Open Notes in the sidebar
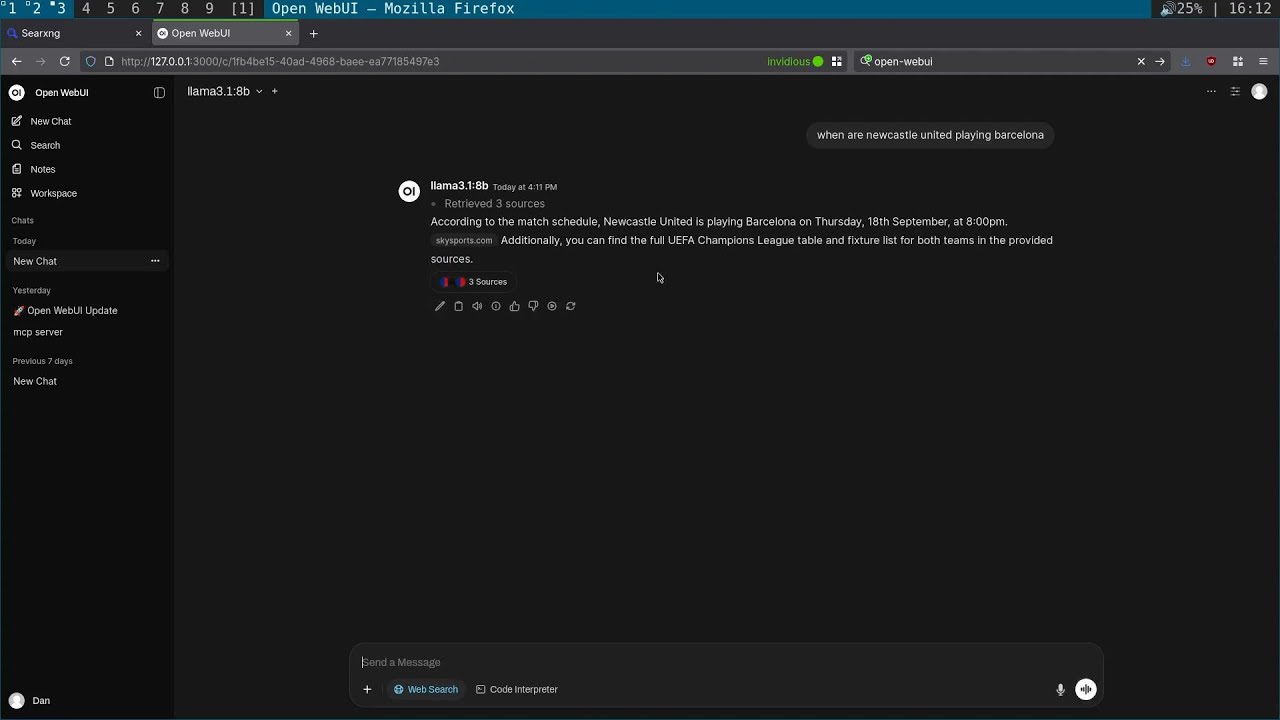The width and height of the screenshot is (1280, 720). 43,169
